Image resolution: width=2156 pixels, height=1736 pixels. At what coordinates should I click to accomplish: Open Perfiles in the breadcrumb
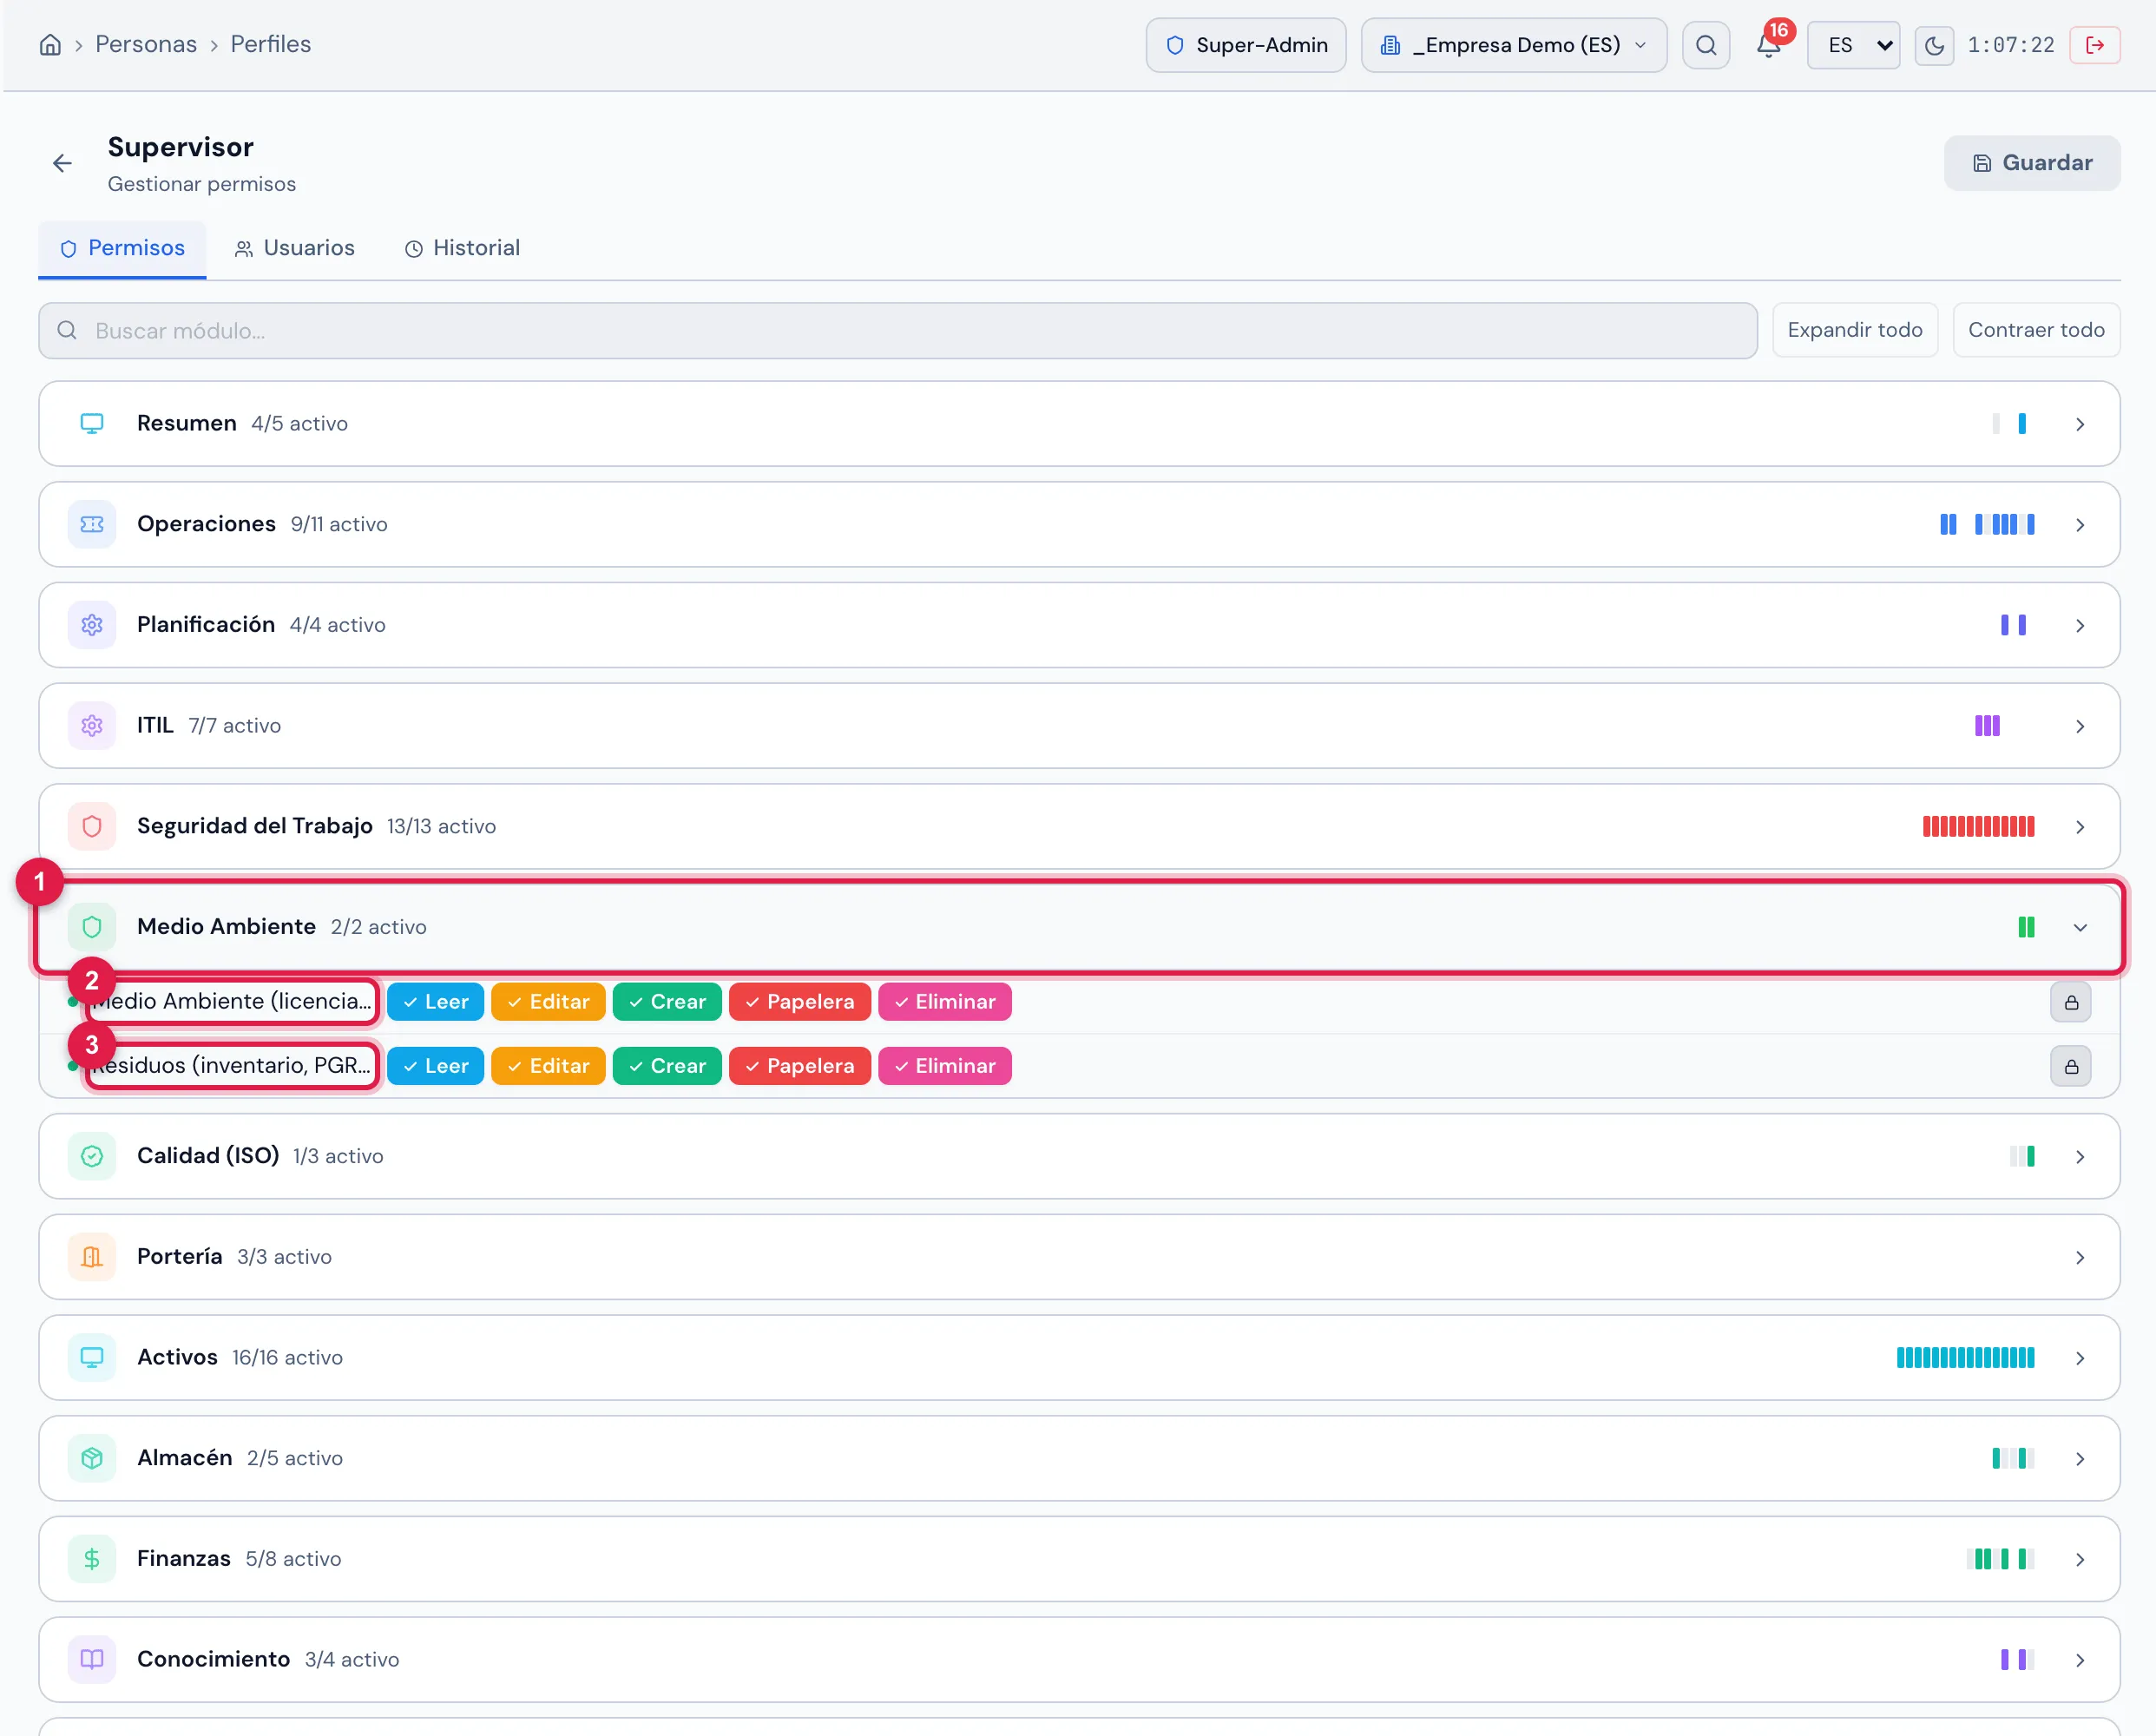[x=271, y=44]
